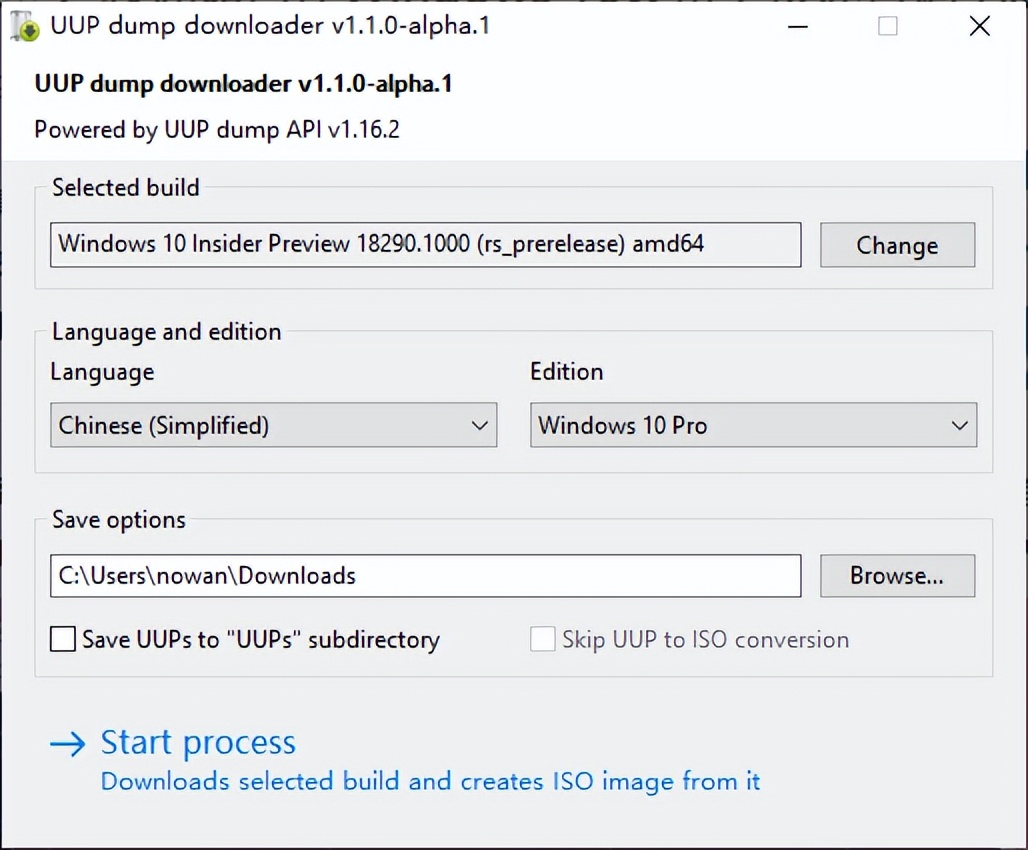The image size is (1028, 850).
Task: Click the "Downloads selected build and creates ISO" description
Action: pos(430,781)
